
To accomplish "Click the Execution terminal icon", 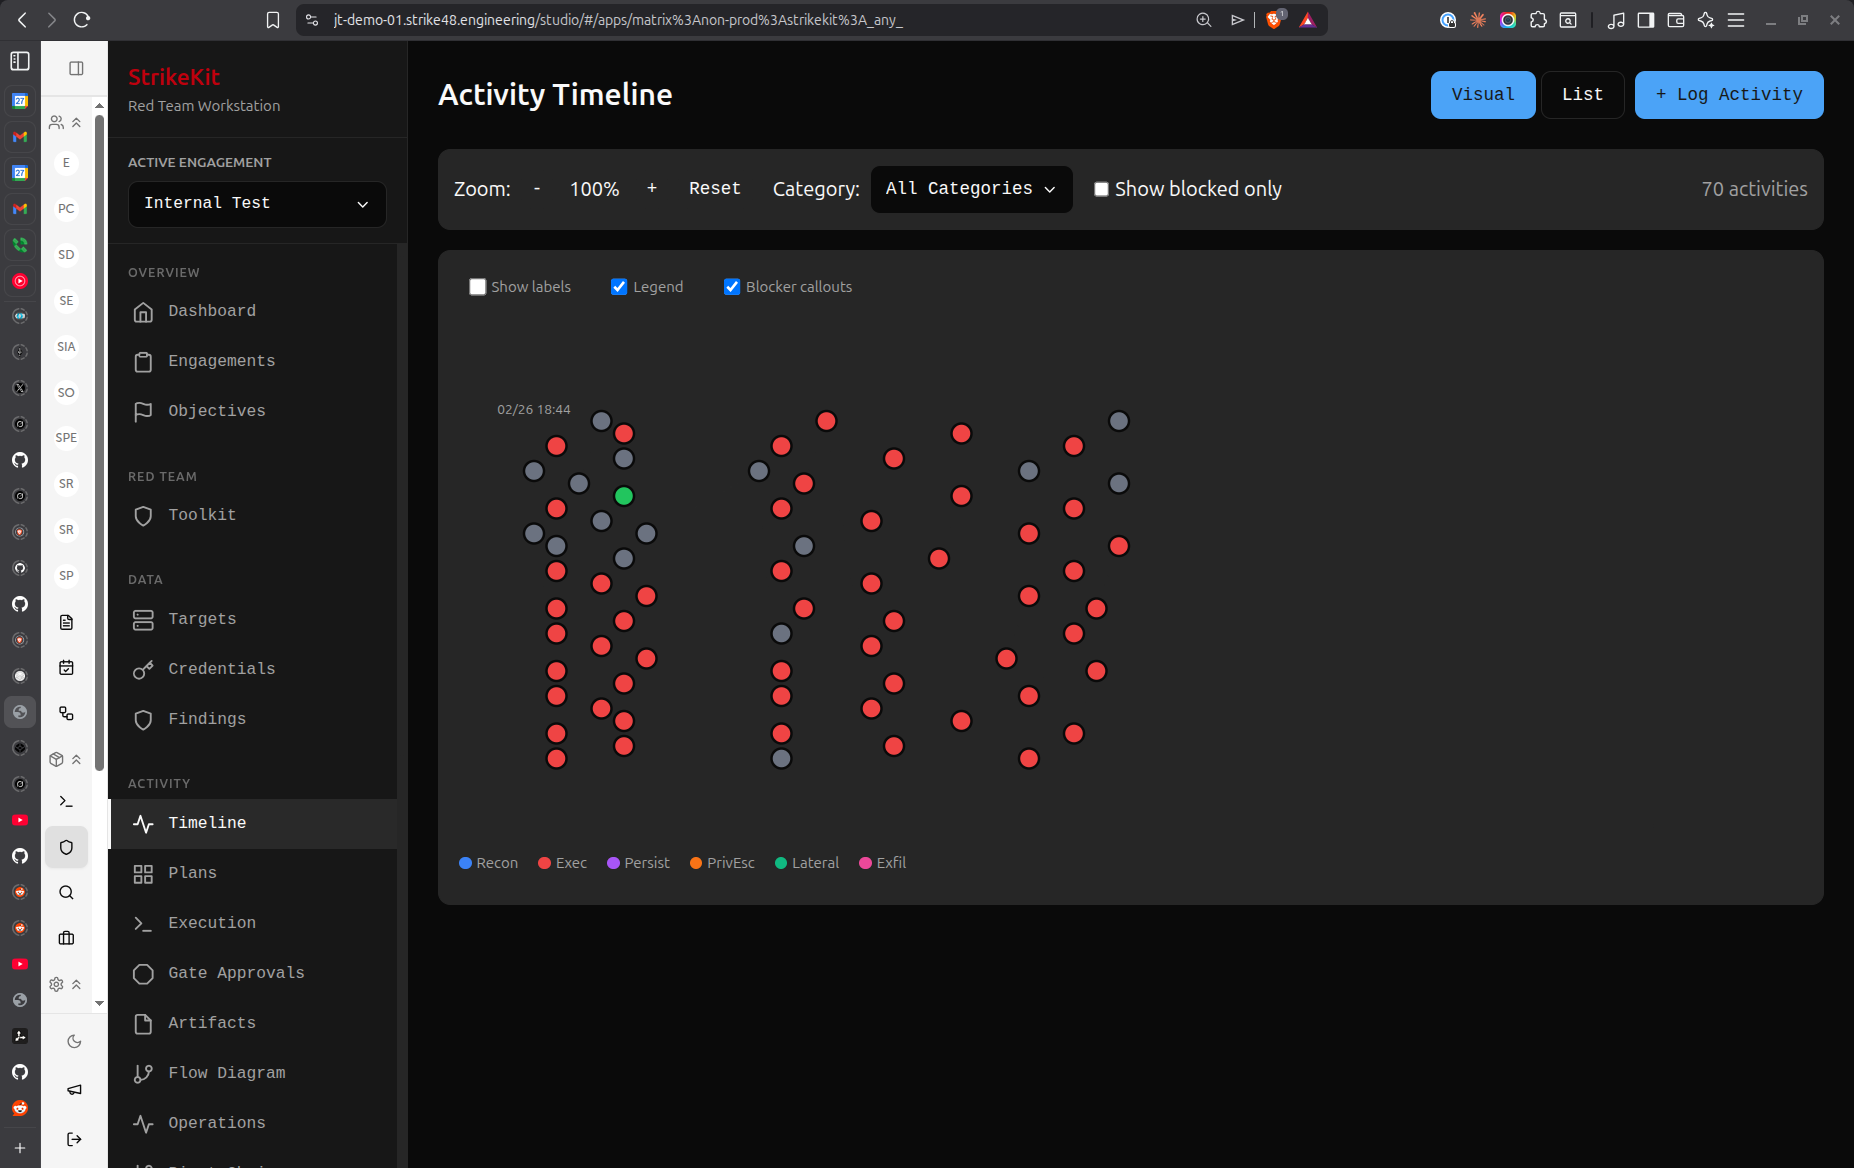I will pos(143,924).
